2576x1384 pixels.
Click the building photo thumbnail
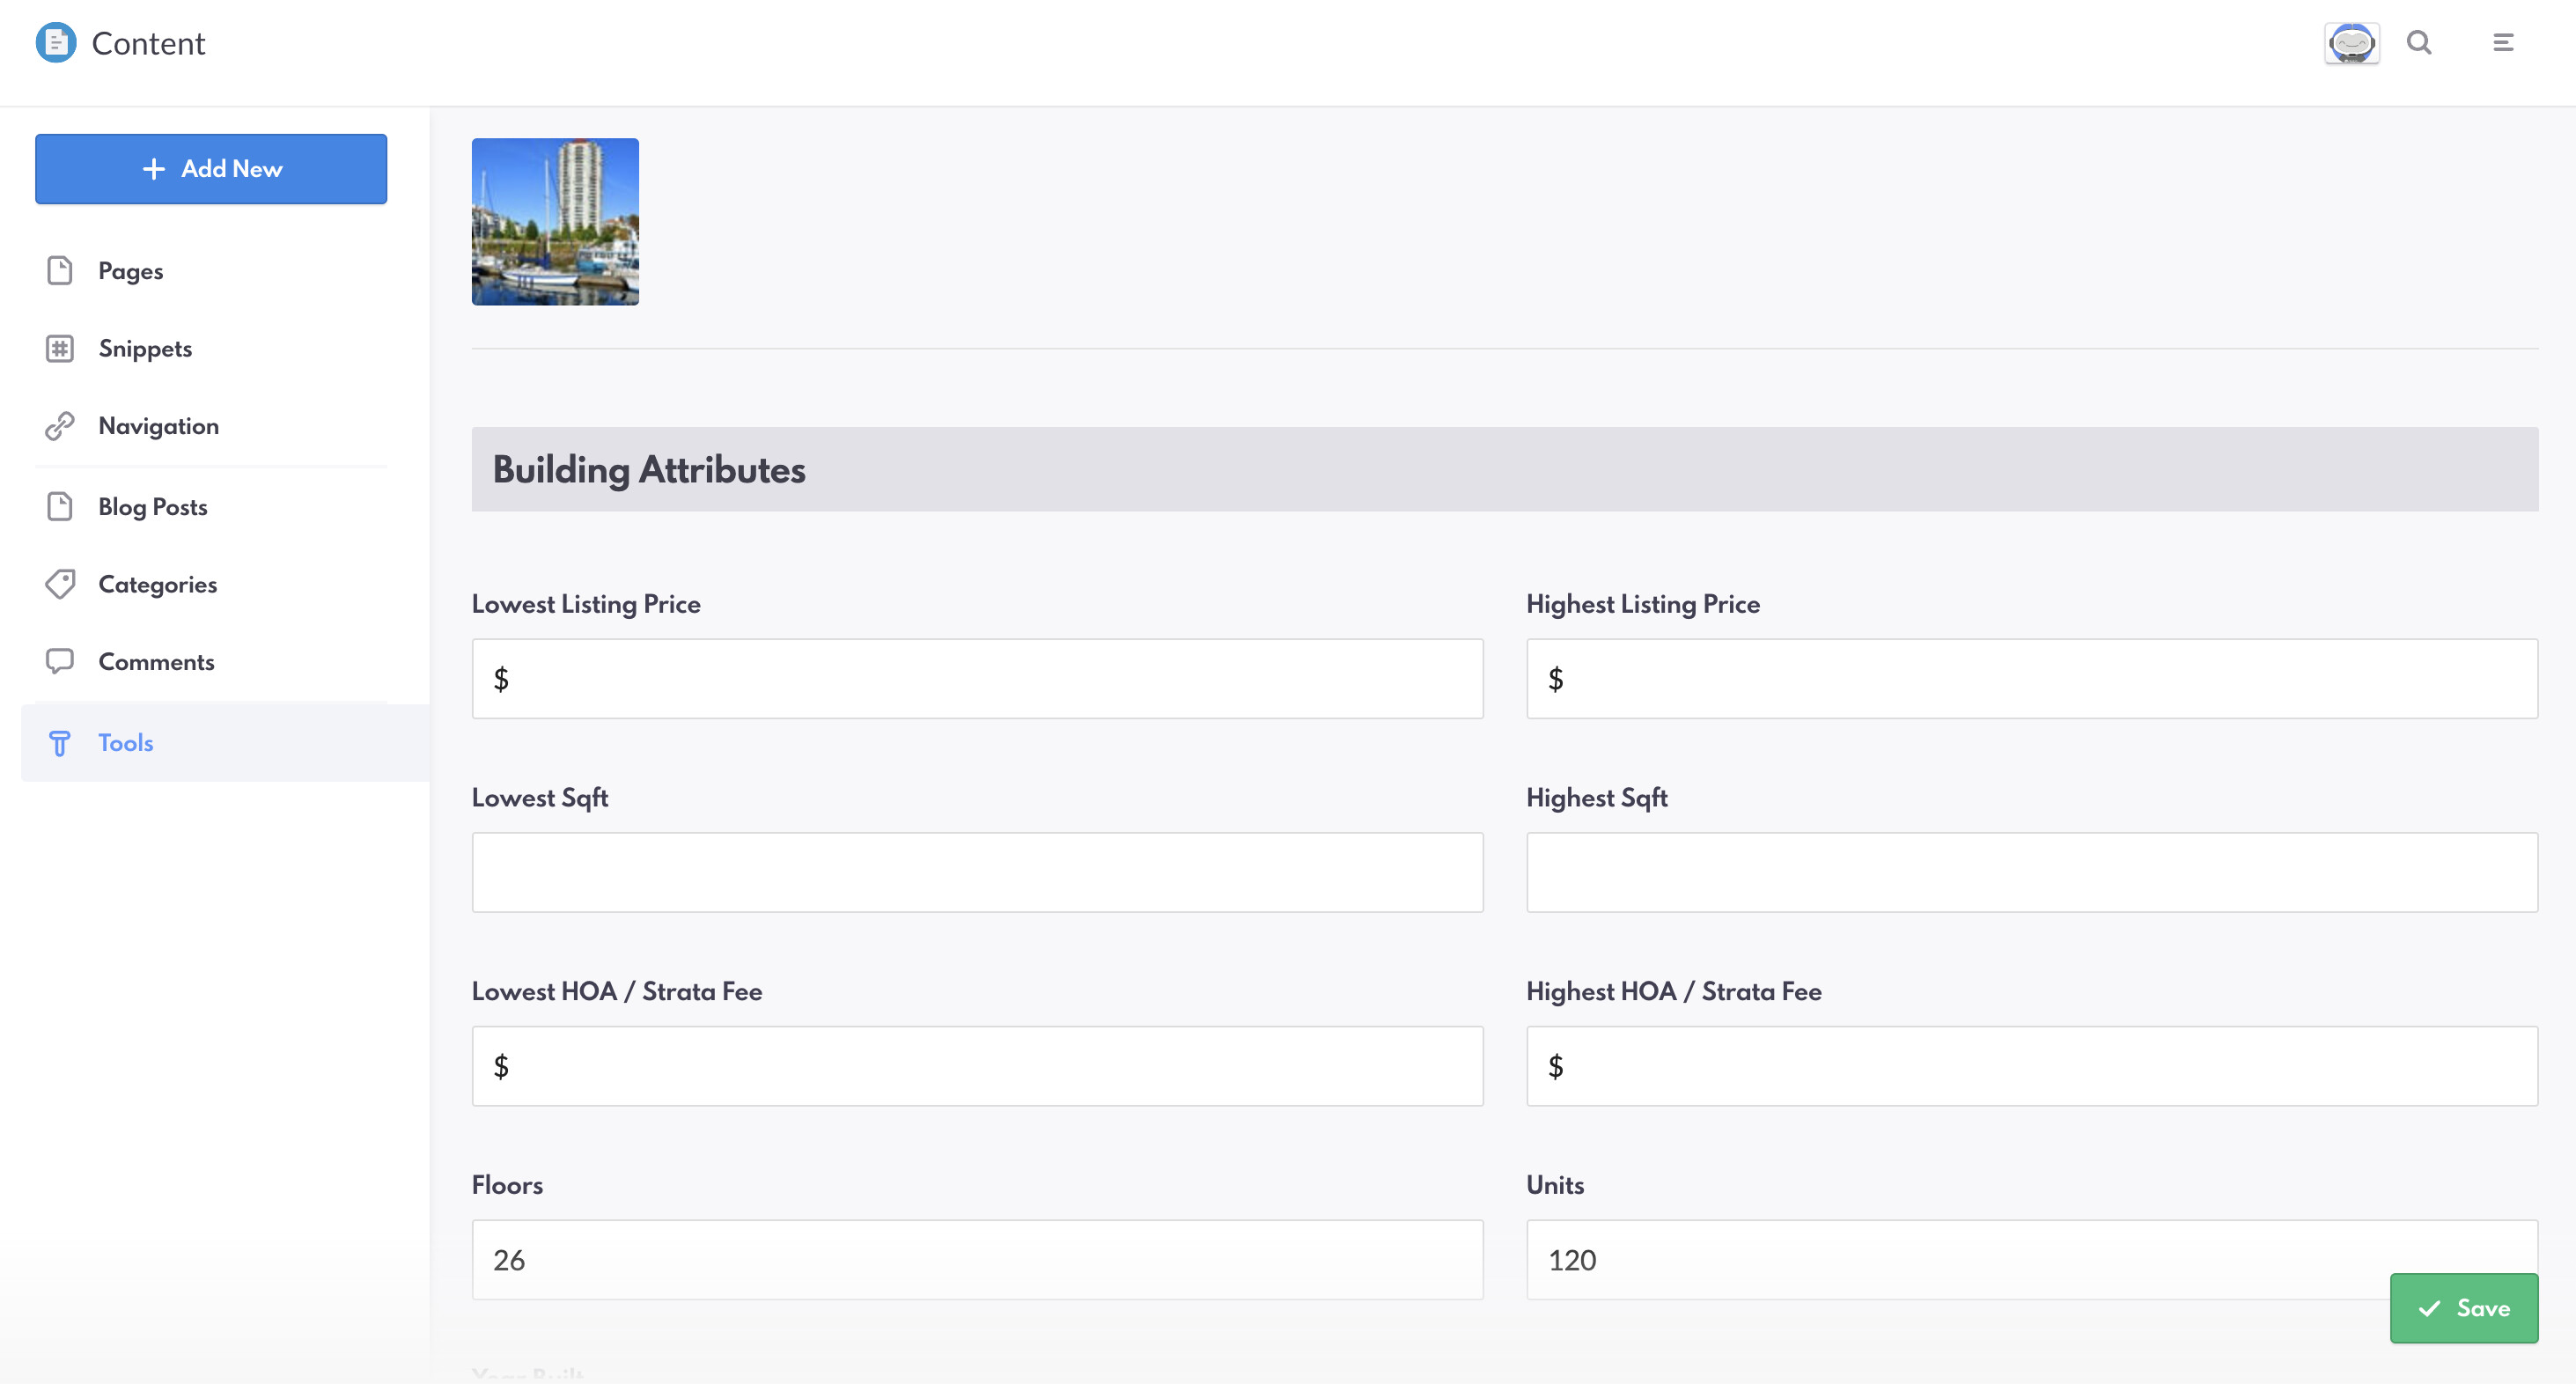[555, 222]
